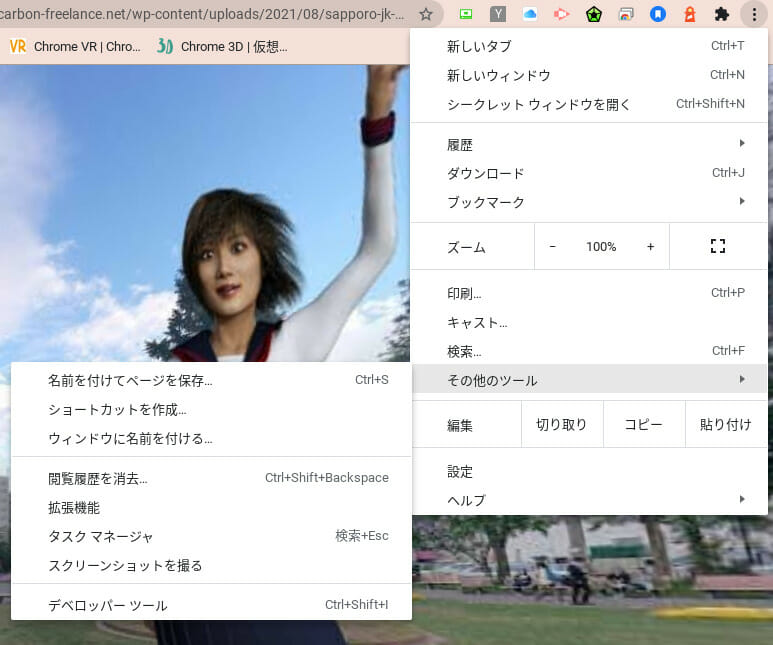This screenshot has width=773, height=645.
Task: Increase zoom with the plus button
Action: click(650, 247)
